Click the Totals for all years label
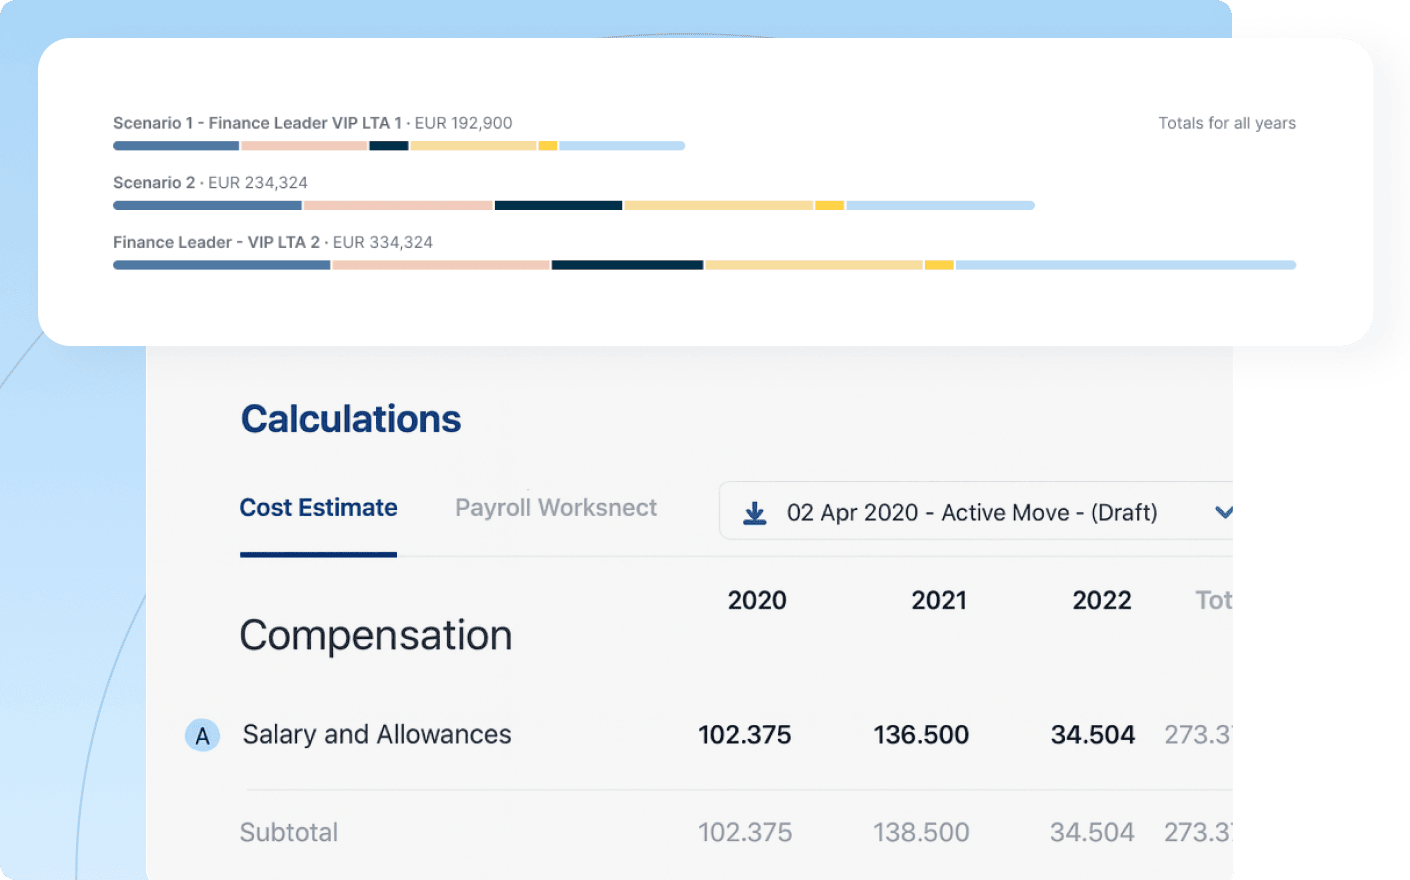The image size is (1410, 880). (1226, 123)
